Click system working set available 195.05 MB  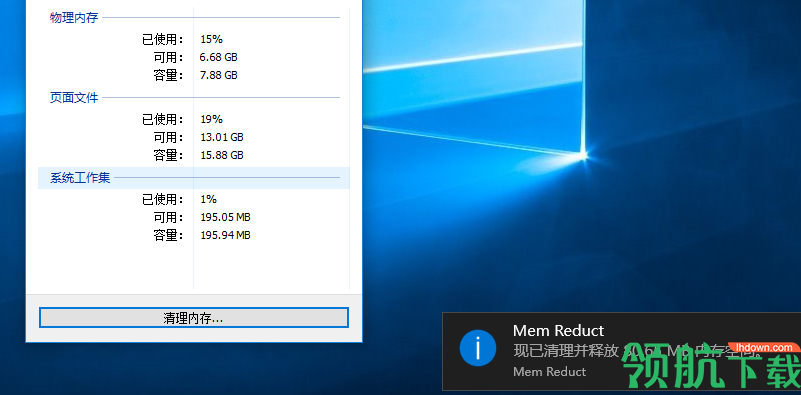(225, 217)
